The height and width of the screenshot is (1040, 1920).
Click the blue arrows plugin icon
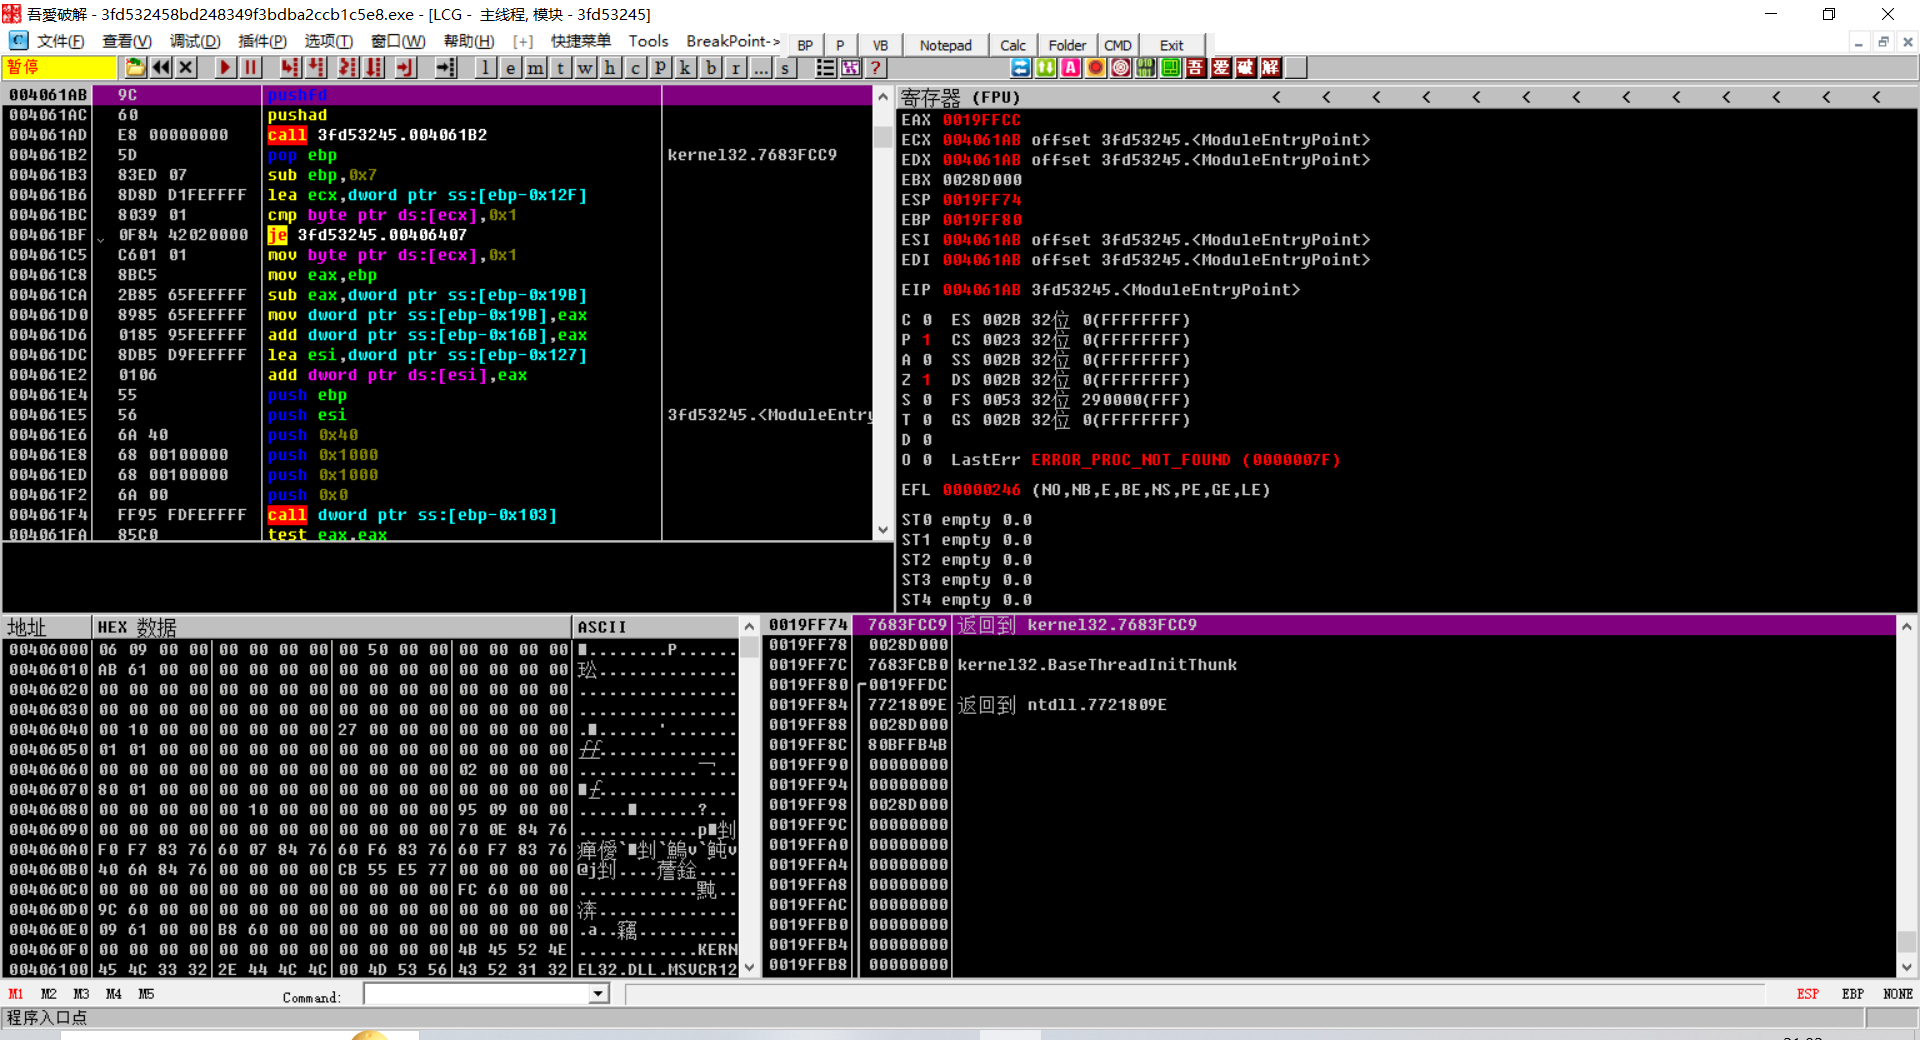pyautogui.click(x=1020, y=67)
